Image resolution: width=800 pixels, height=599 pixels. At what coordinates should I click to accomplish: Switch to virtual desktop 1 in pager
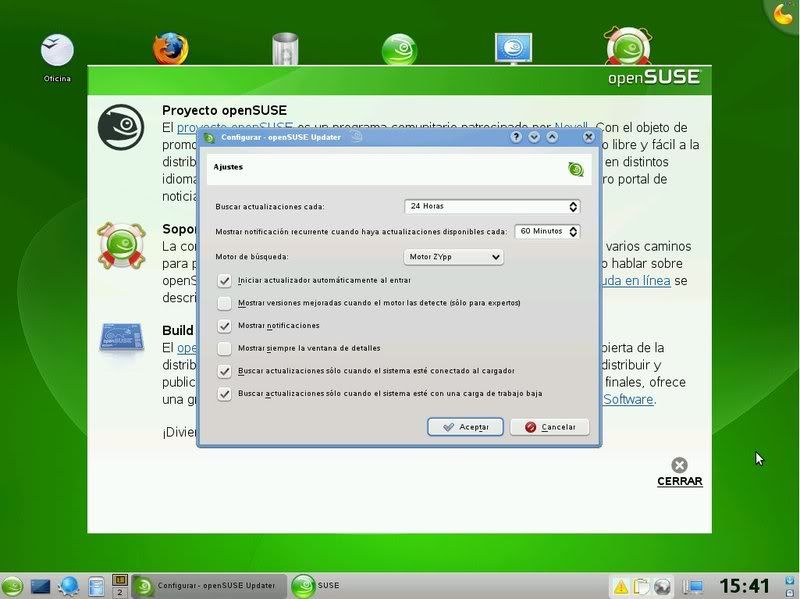120,580
